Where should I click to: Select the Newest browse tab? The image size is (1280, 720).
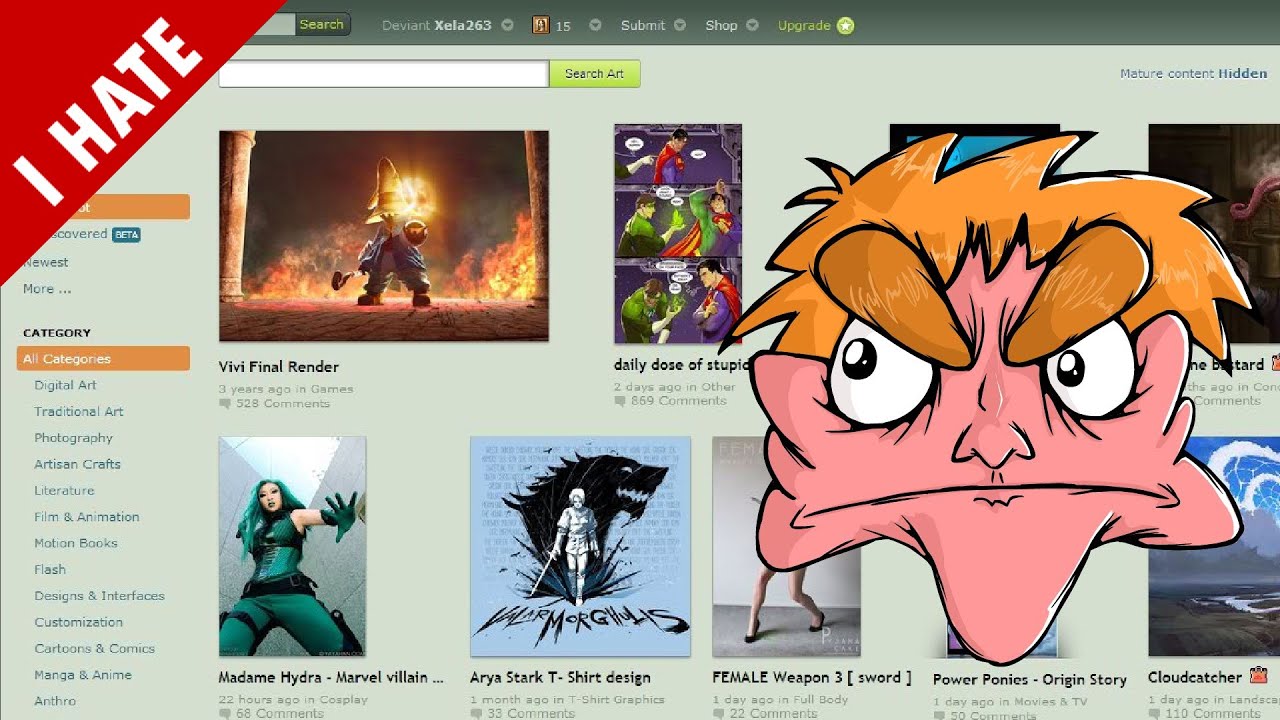pos(46,262)
